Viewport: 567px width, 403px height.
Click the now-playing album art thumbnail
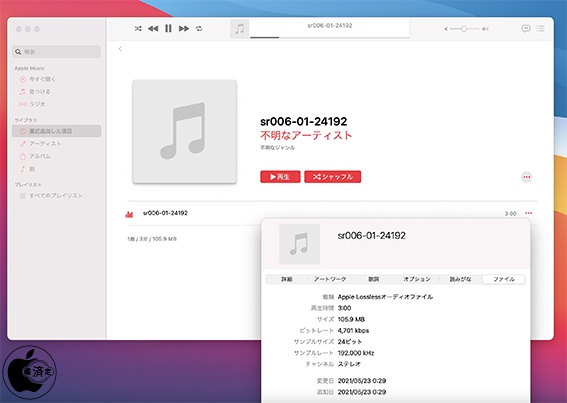click(x=240, y=29)
